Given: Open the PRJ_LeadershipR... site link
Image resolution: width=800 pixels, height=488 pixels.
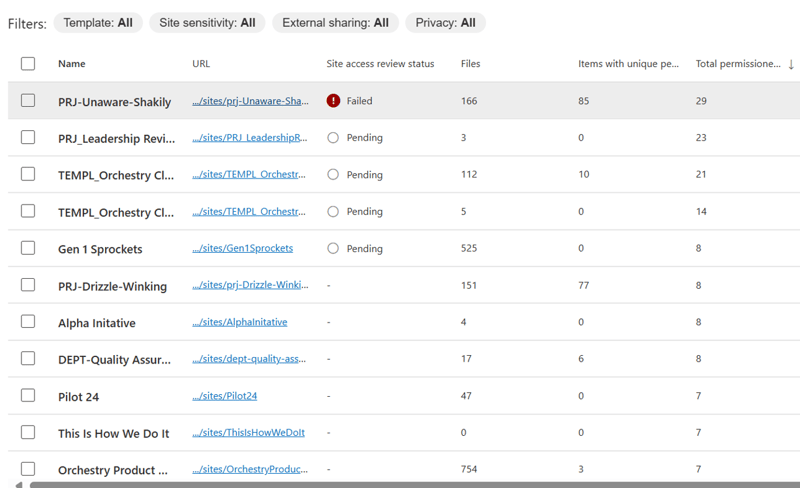Looking at the screenshot, I should coord(249,138).
